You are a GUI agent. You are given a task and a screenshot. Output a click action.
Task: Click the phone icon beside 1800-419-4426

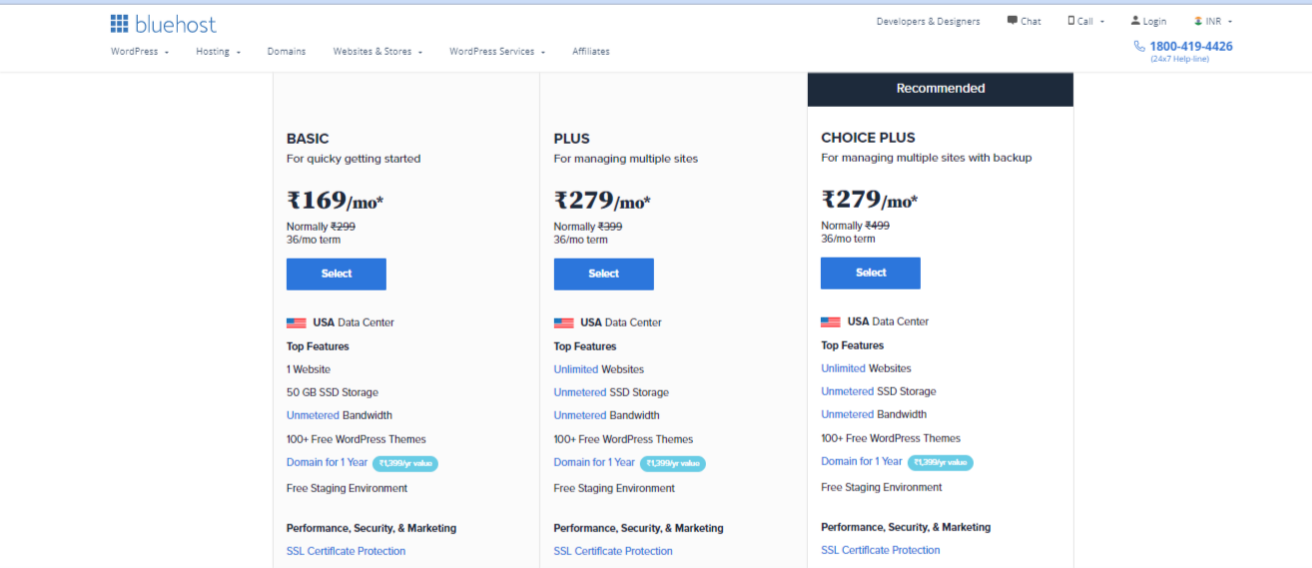pyautogui.click(x=1139, y=46)
